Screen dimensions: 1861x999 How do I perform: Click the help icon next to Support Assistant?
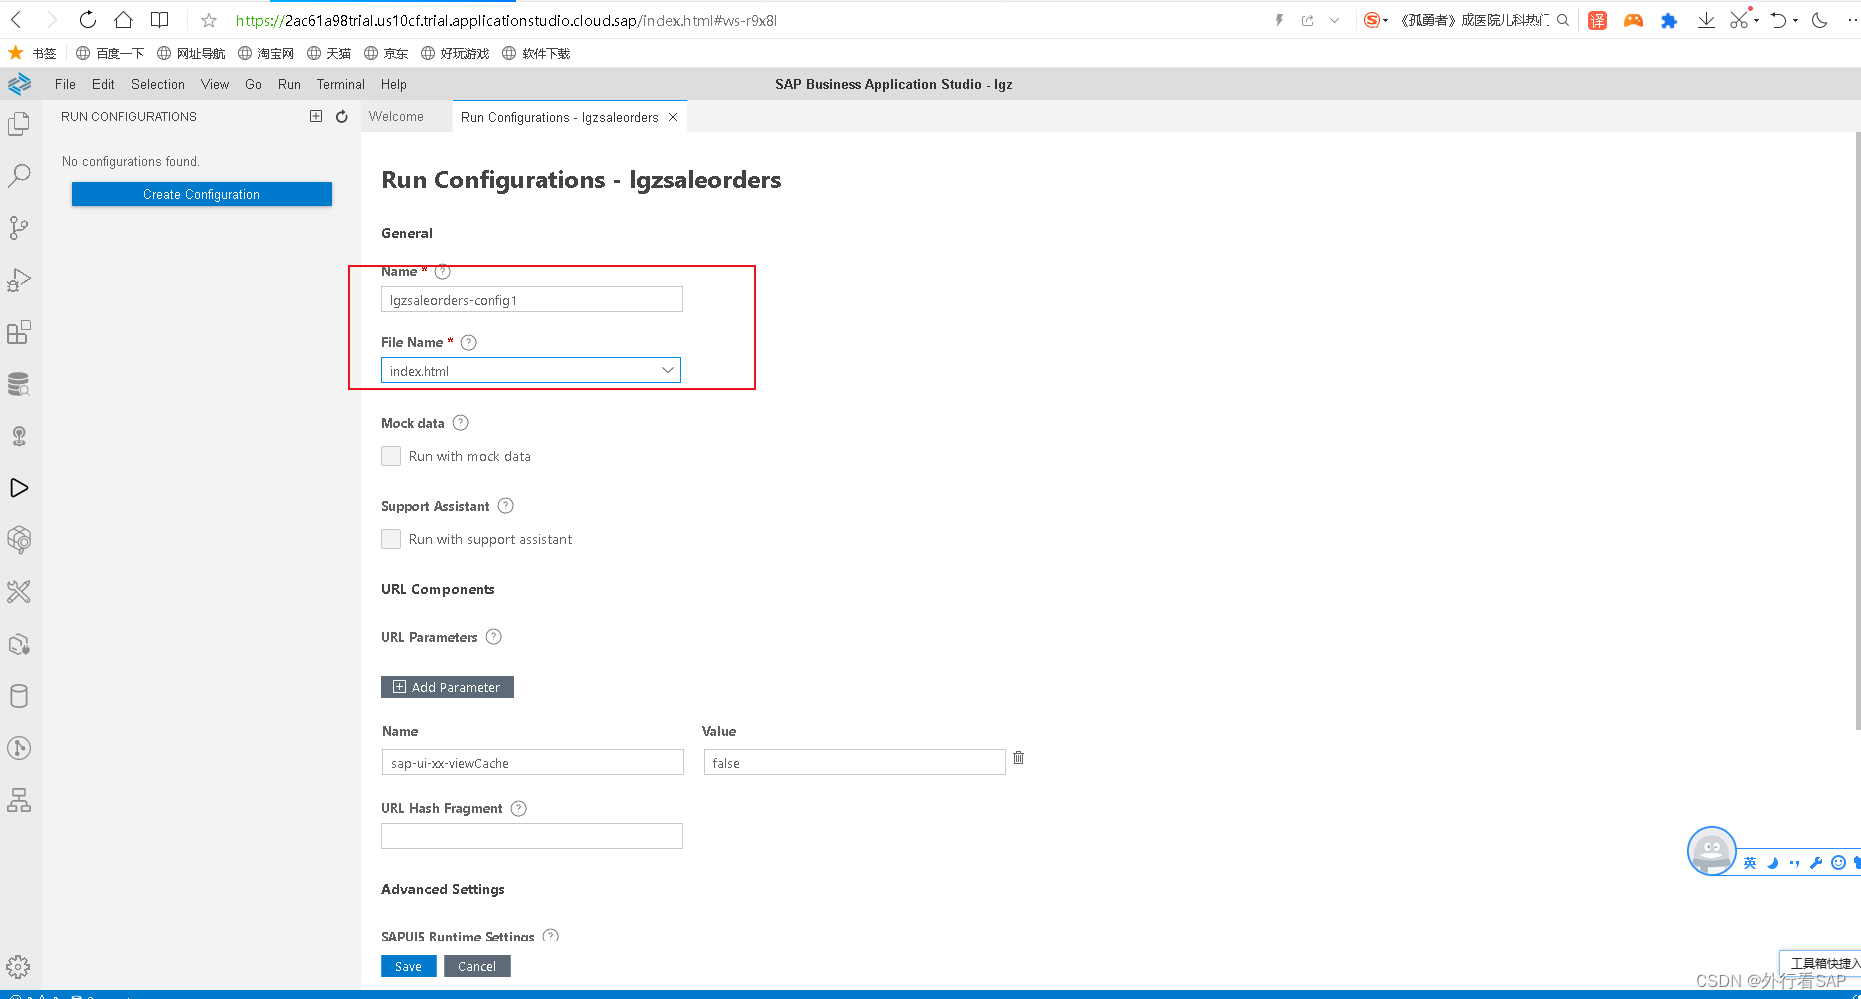tap(506, 506)
